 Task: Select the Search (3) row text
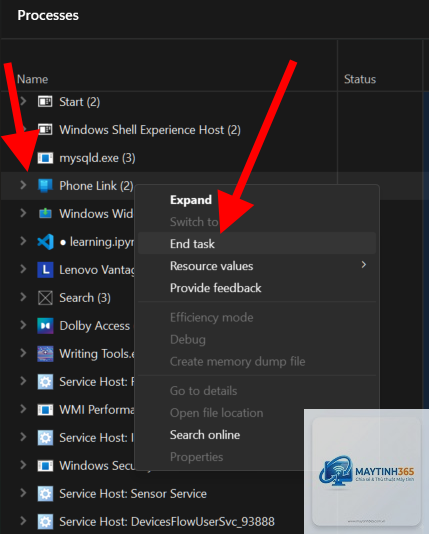point(85,298)
